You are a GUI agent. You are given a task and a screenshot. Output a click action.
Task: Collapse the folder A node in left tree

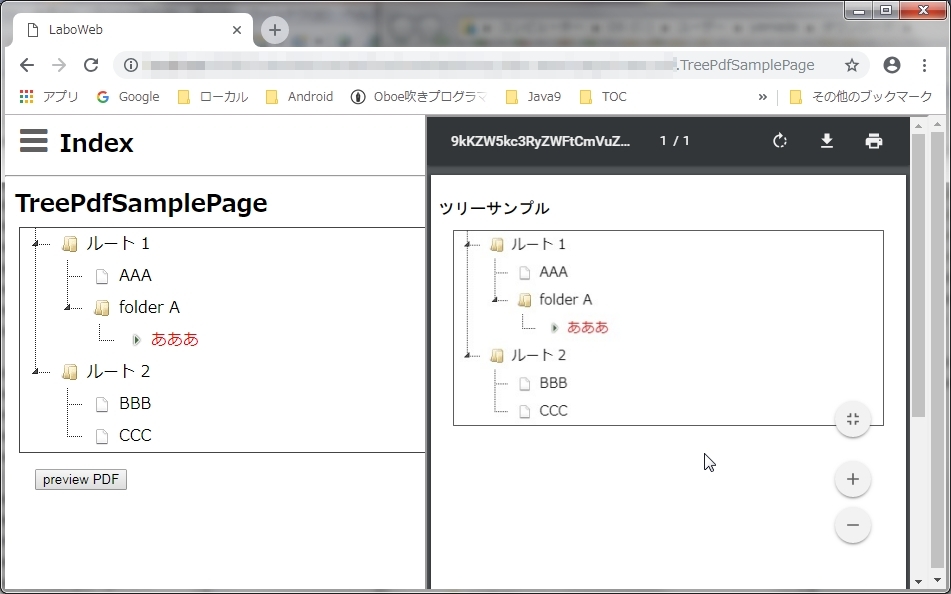pos(68,307)
